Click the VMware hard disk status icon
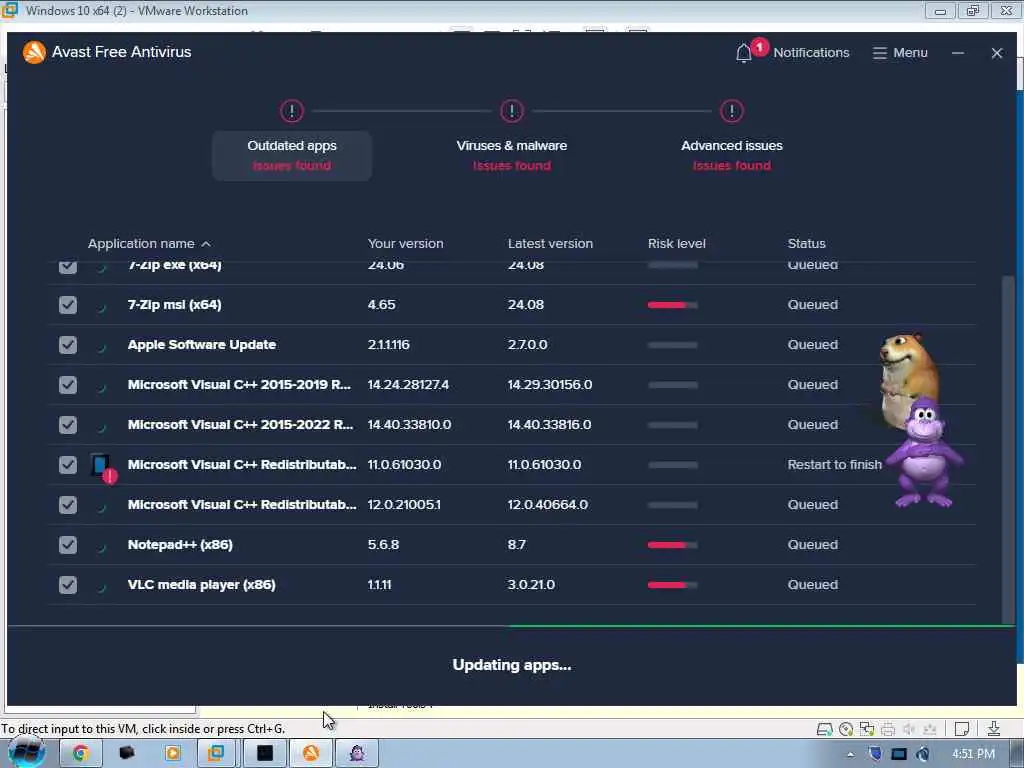The image size is (1024, 768). point(825,729)
